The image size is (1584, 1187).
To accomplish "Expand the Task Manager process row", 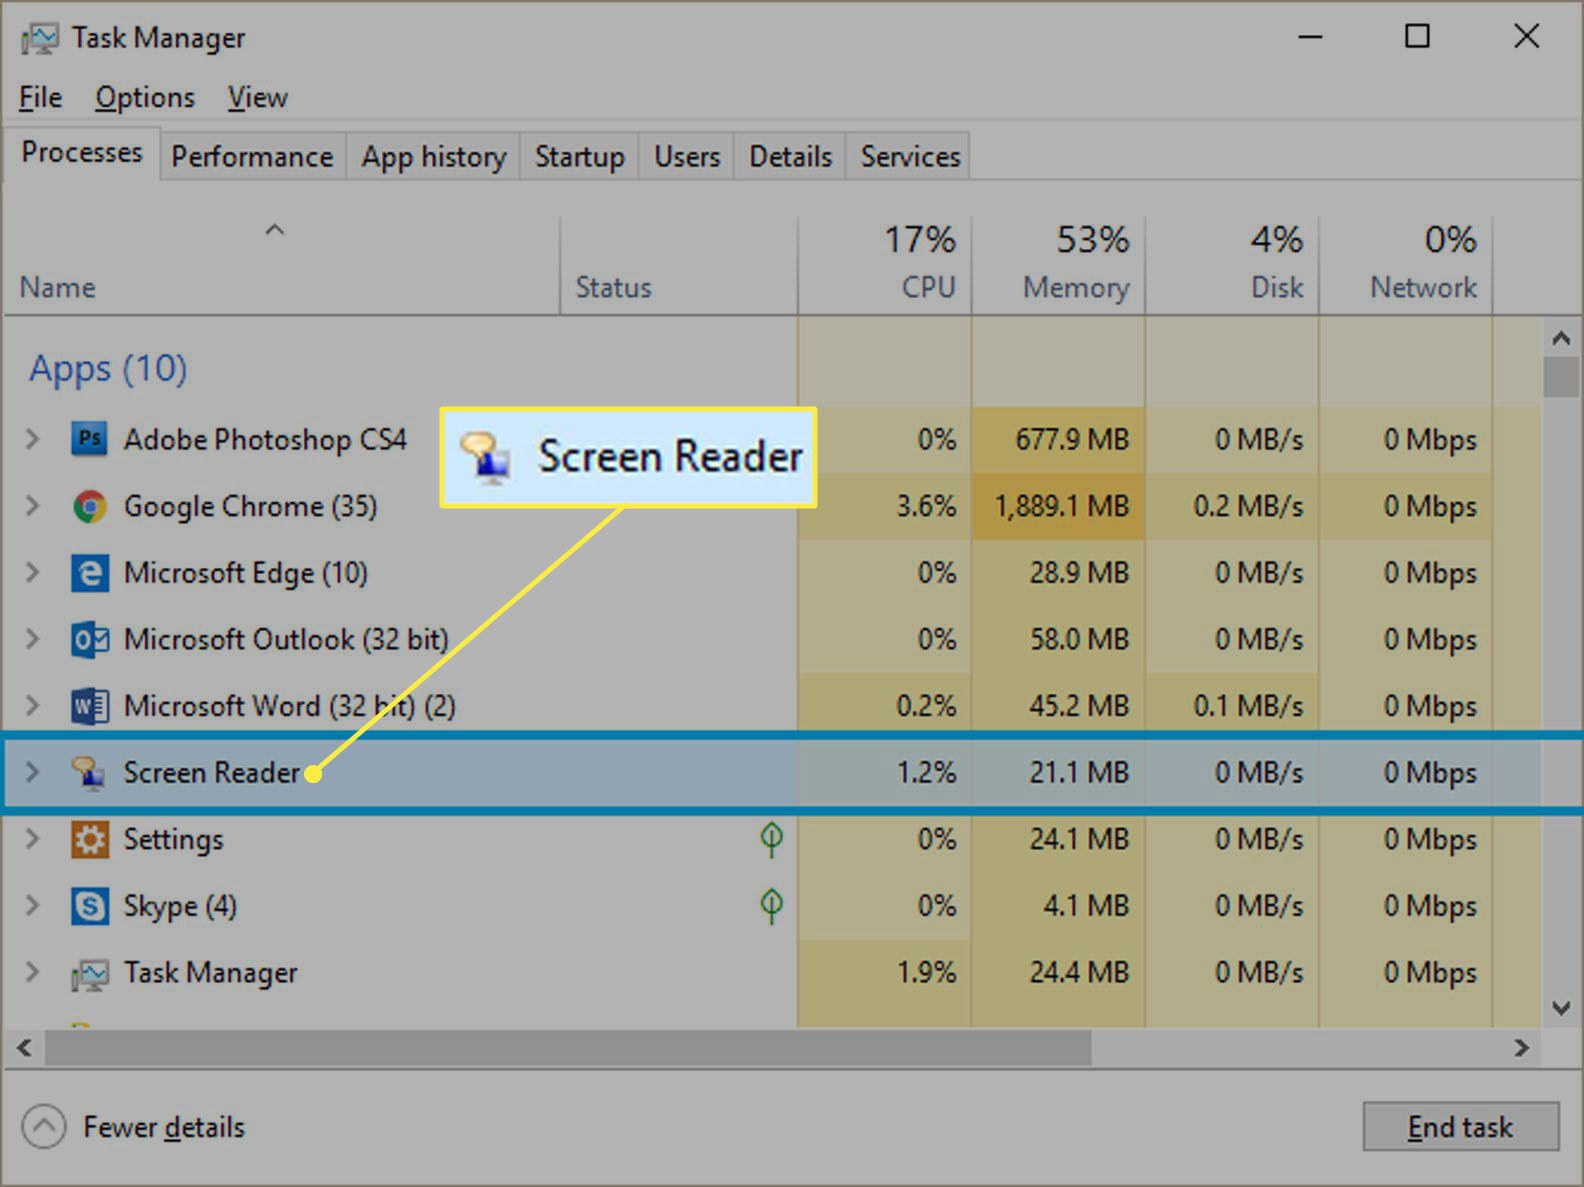I will pos(32,973).
